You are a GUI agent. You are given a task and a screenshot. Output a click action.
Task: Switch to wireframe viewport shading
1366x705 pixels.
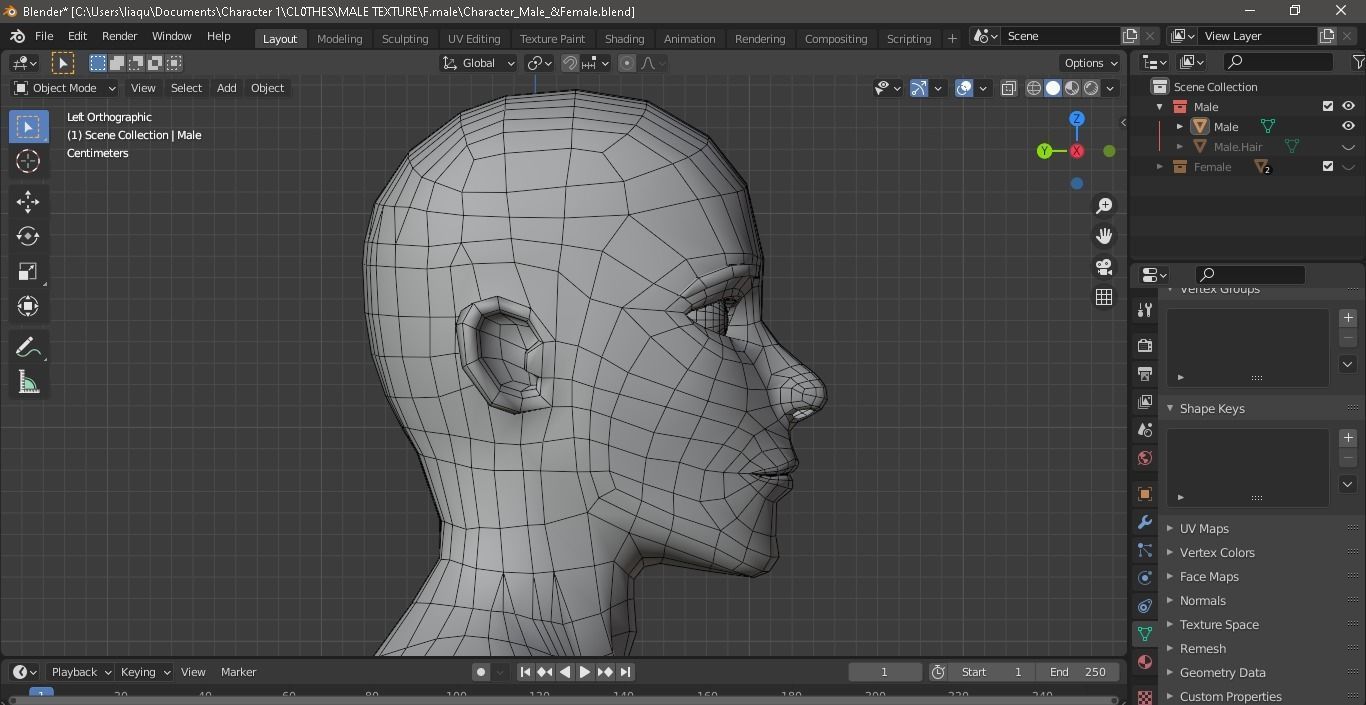1034,88
